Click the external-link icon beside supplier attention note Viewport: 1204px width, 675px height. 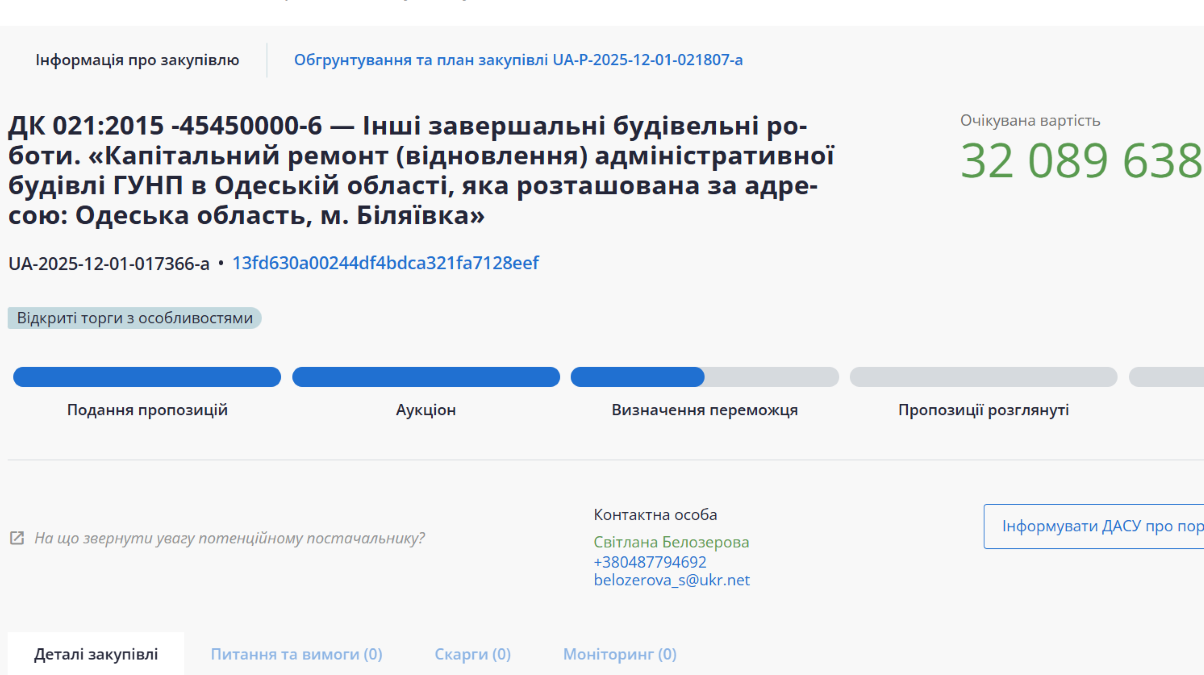coord(17,538)
